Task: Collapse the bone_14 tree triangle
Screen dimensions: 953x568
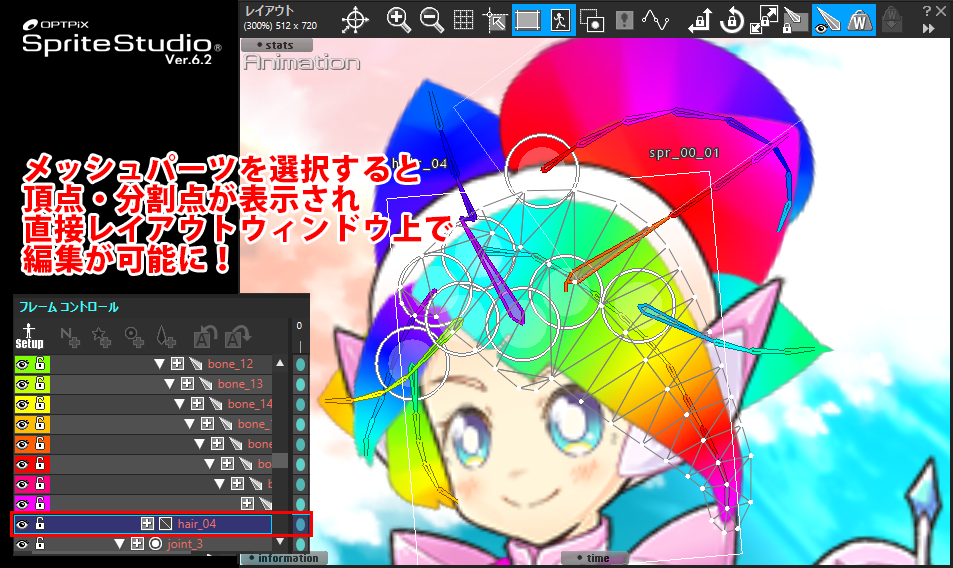Action: point(179,404)
